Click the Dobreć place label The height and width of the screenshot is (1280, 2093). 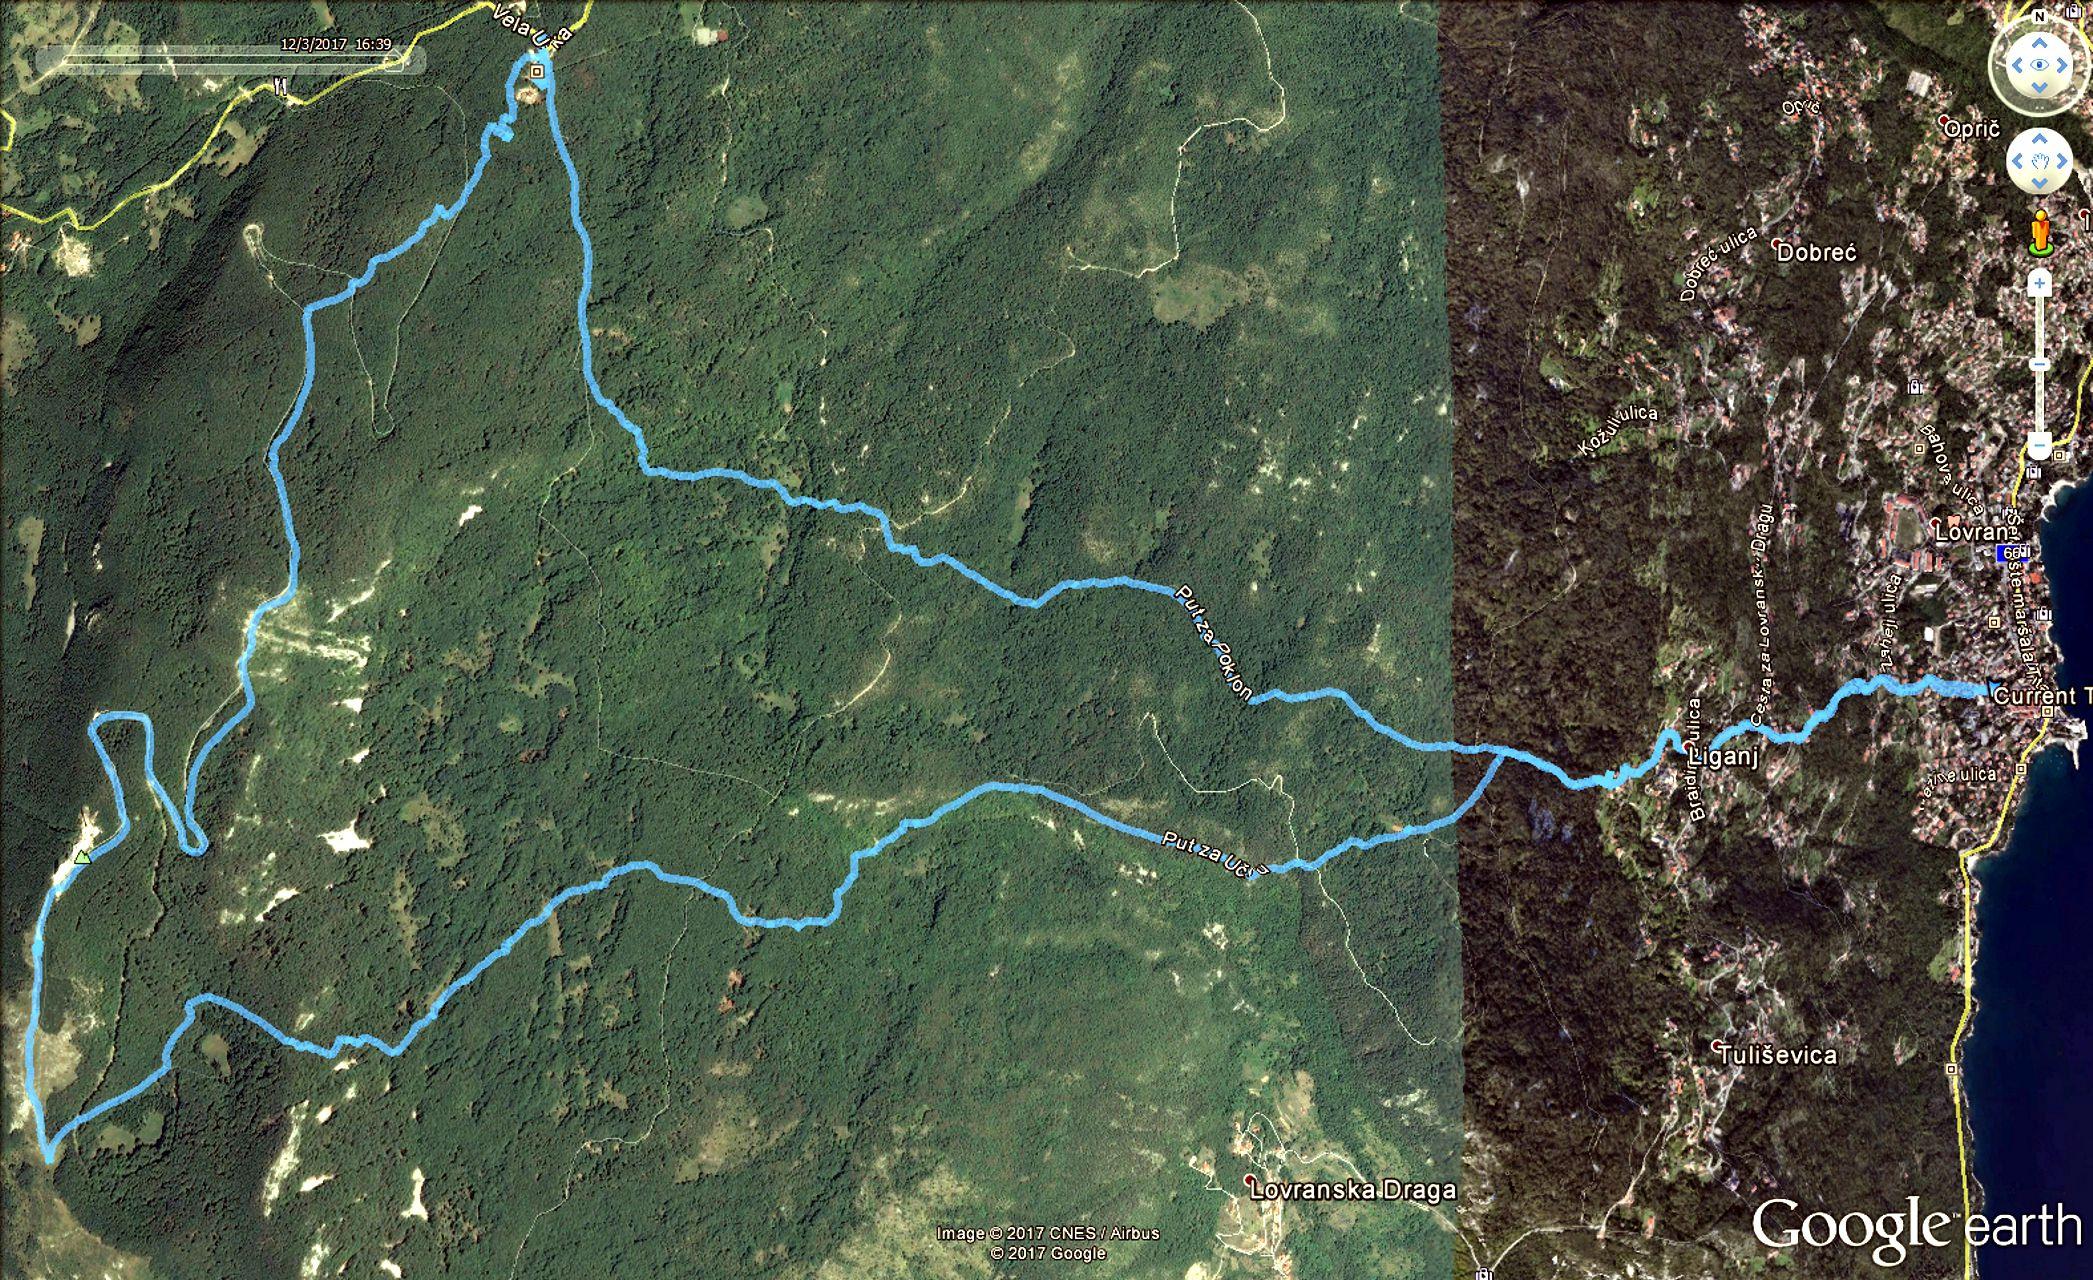pos(1817,252)
